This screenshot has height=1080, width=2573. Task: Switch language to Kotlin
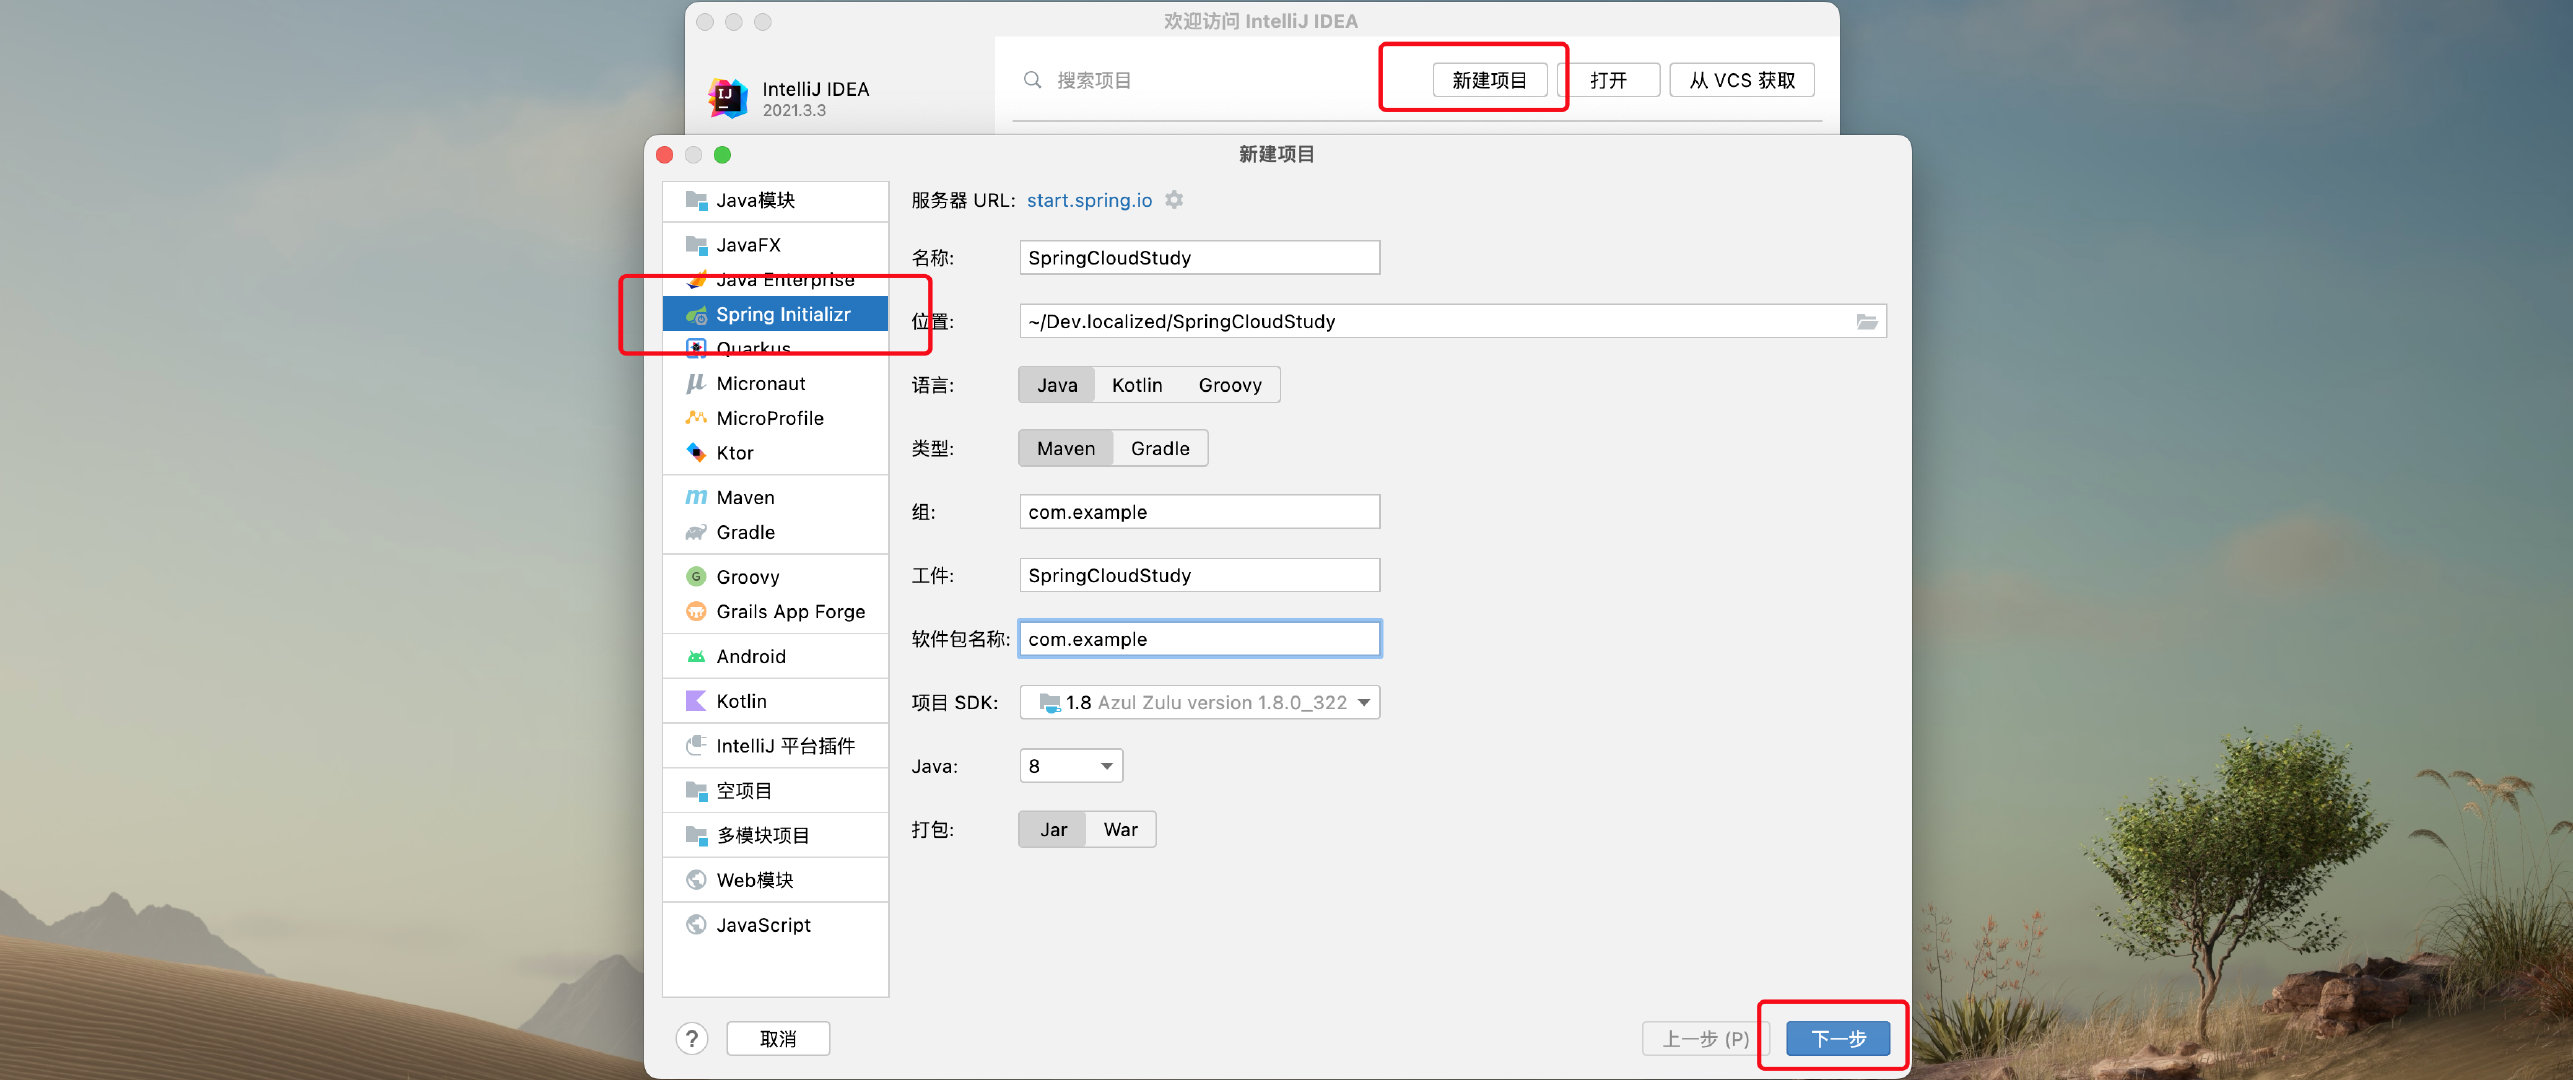[x=1137, y=385]
